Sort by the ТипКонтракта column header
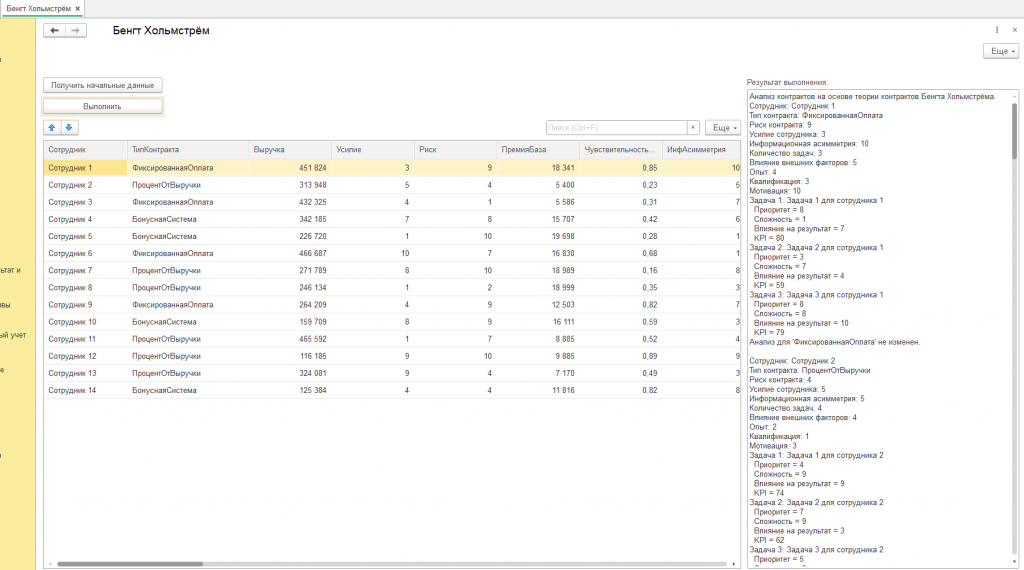This screenshot has height=570, width=1024. click(188, 150)
